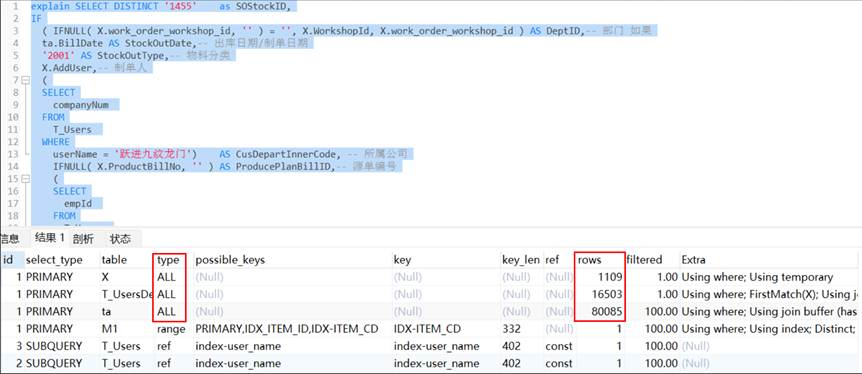This screenshot has height=374, width=862.
Task: Select the key cell IDX-ITEM_CD in M1 row
Action: coord(428,329)
